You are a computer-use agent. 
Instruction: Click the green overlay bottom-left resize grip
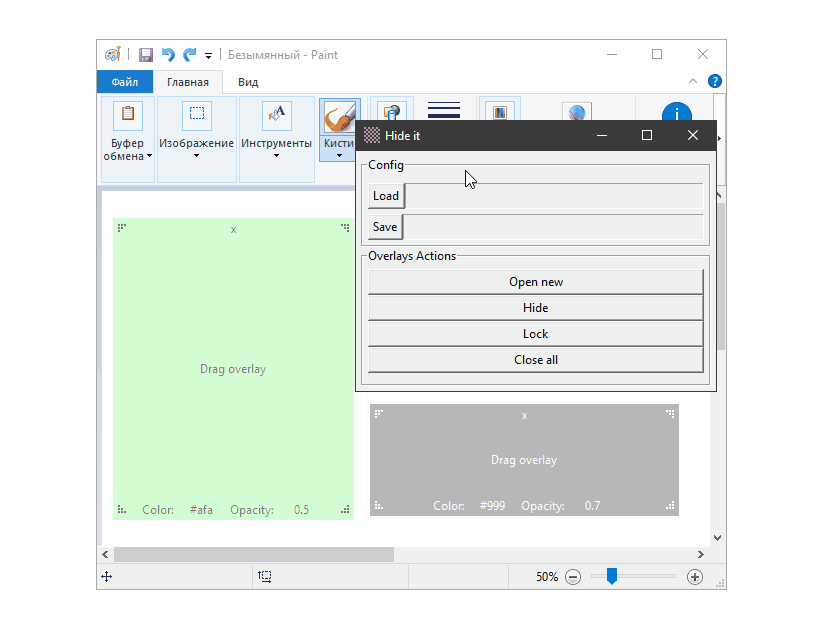point(121,509)
